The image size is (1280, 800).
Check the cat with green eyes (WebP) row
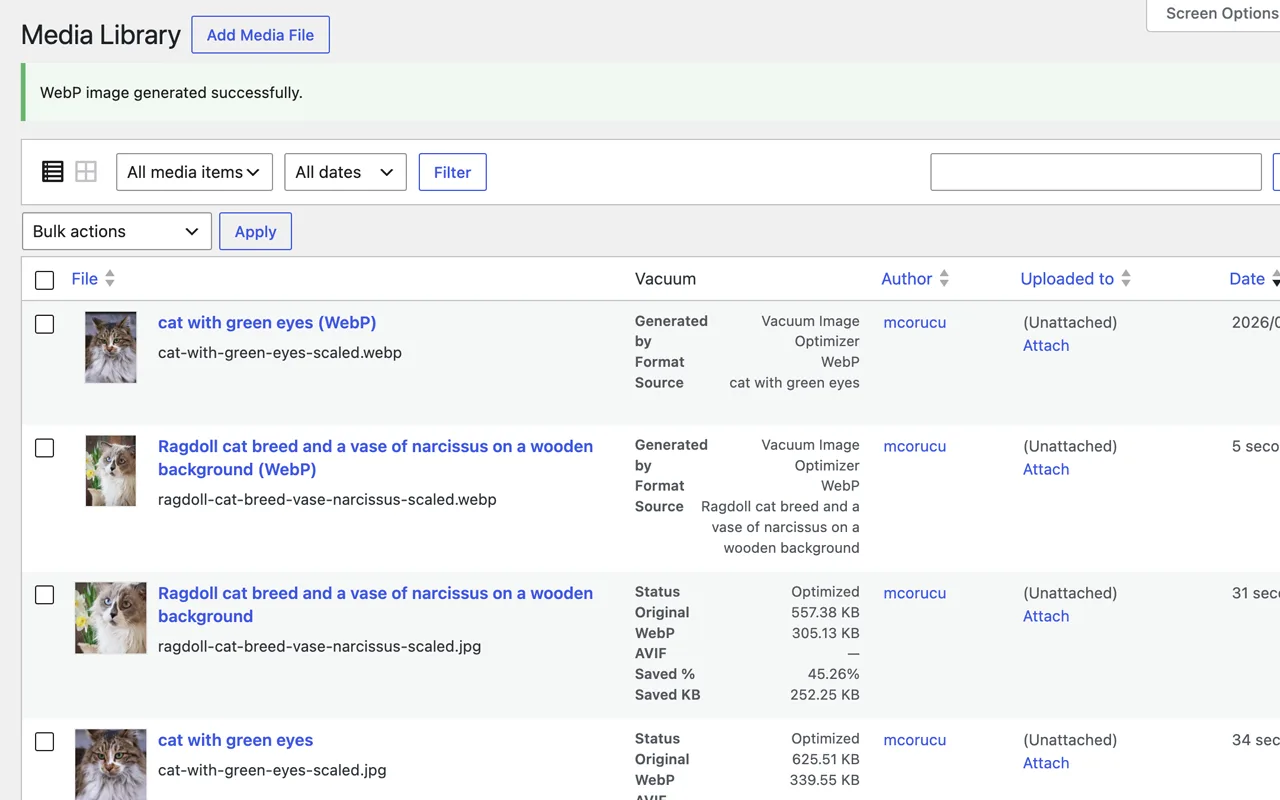pyautogui.click(x=45, y=324)
